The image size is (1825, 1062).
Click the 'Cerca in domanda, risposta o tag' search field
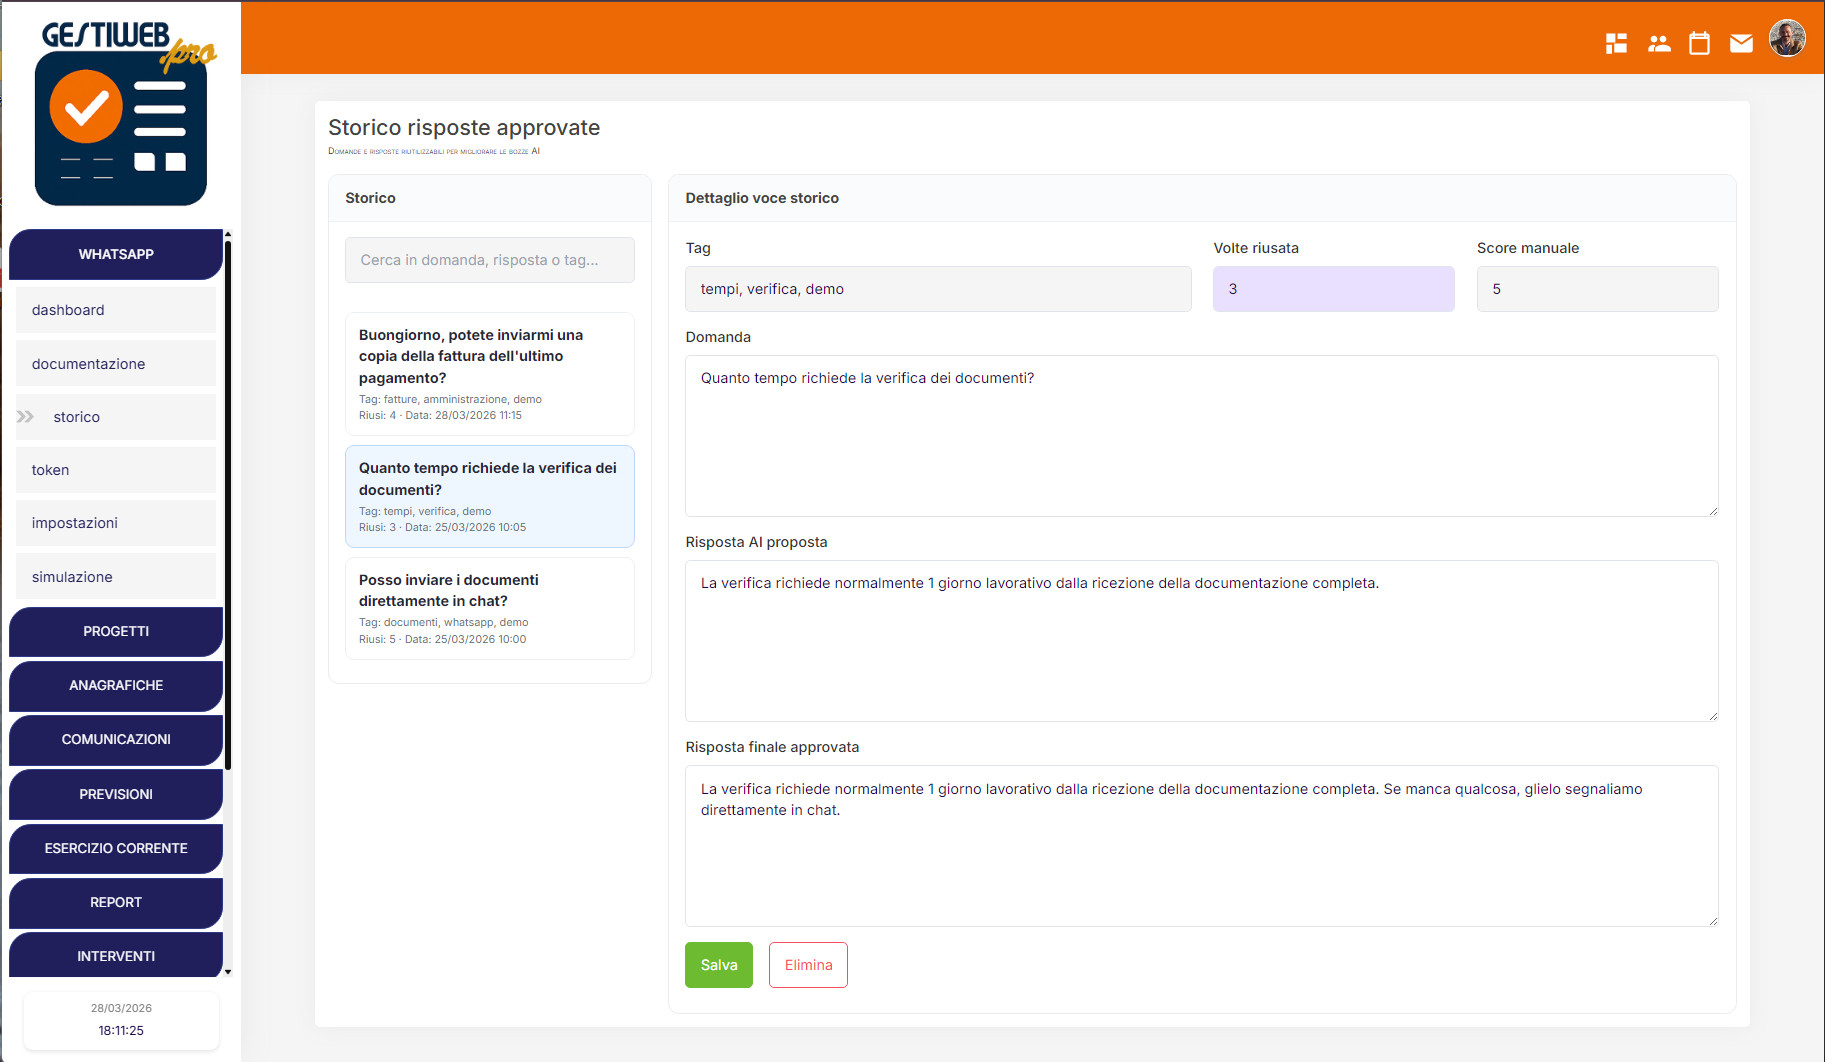coord(489,260)
